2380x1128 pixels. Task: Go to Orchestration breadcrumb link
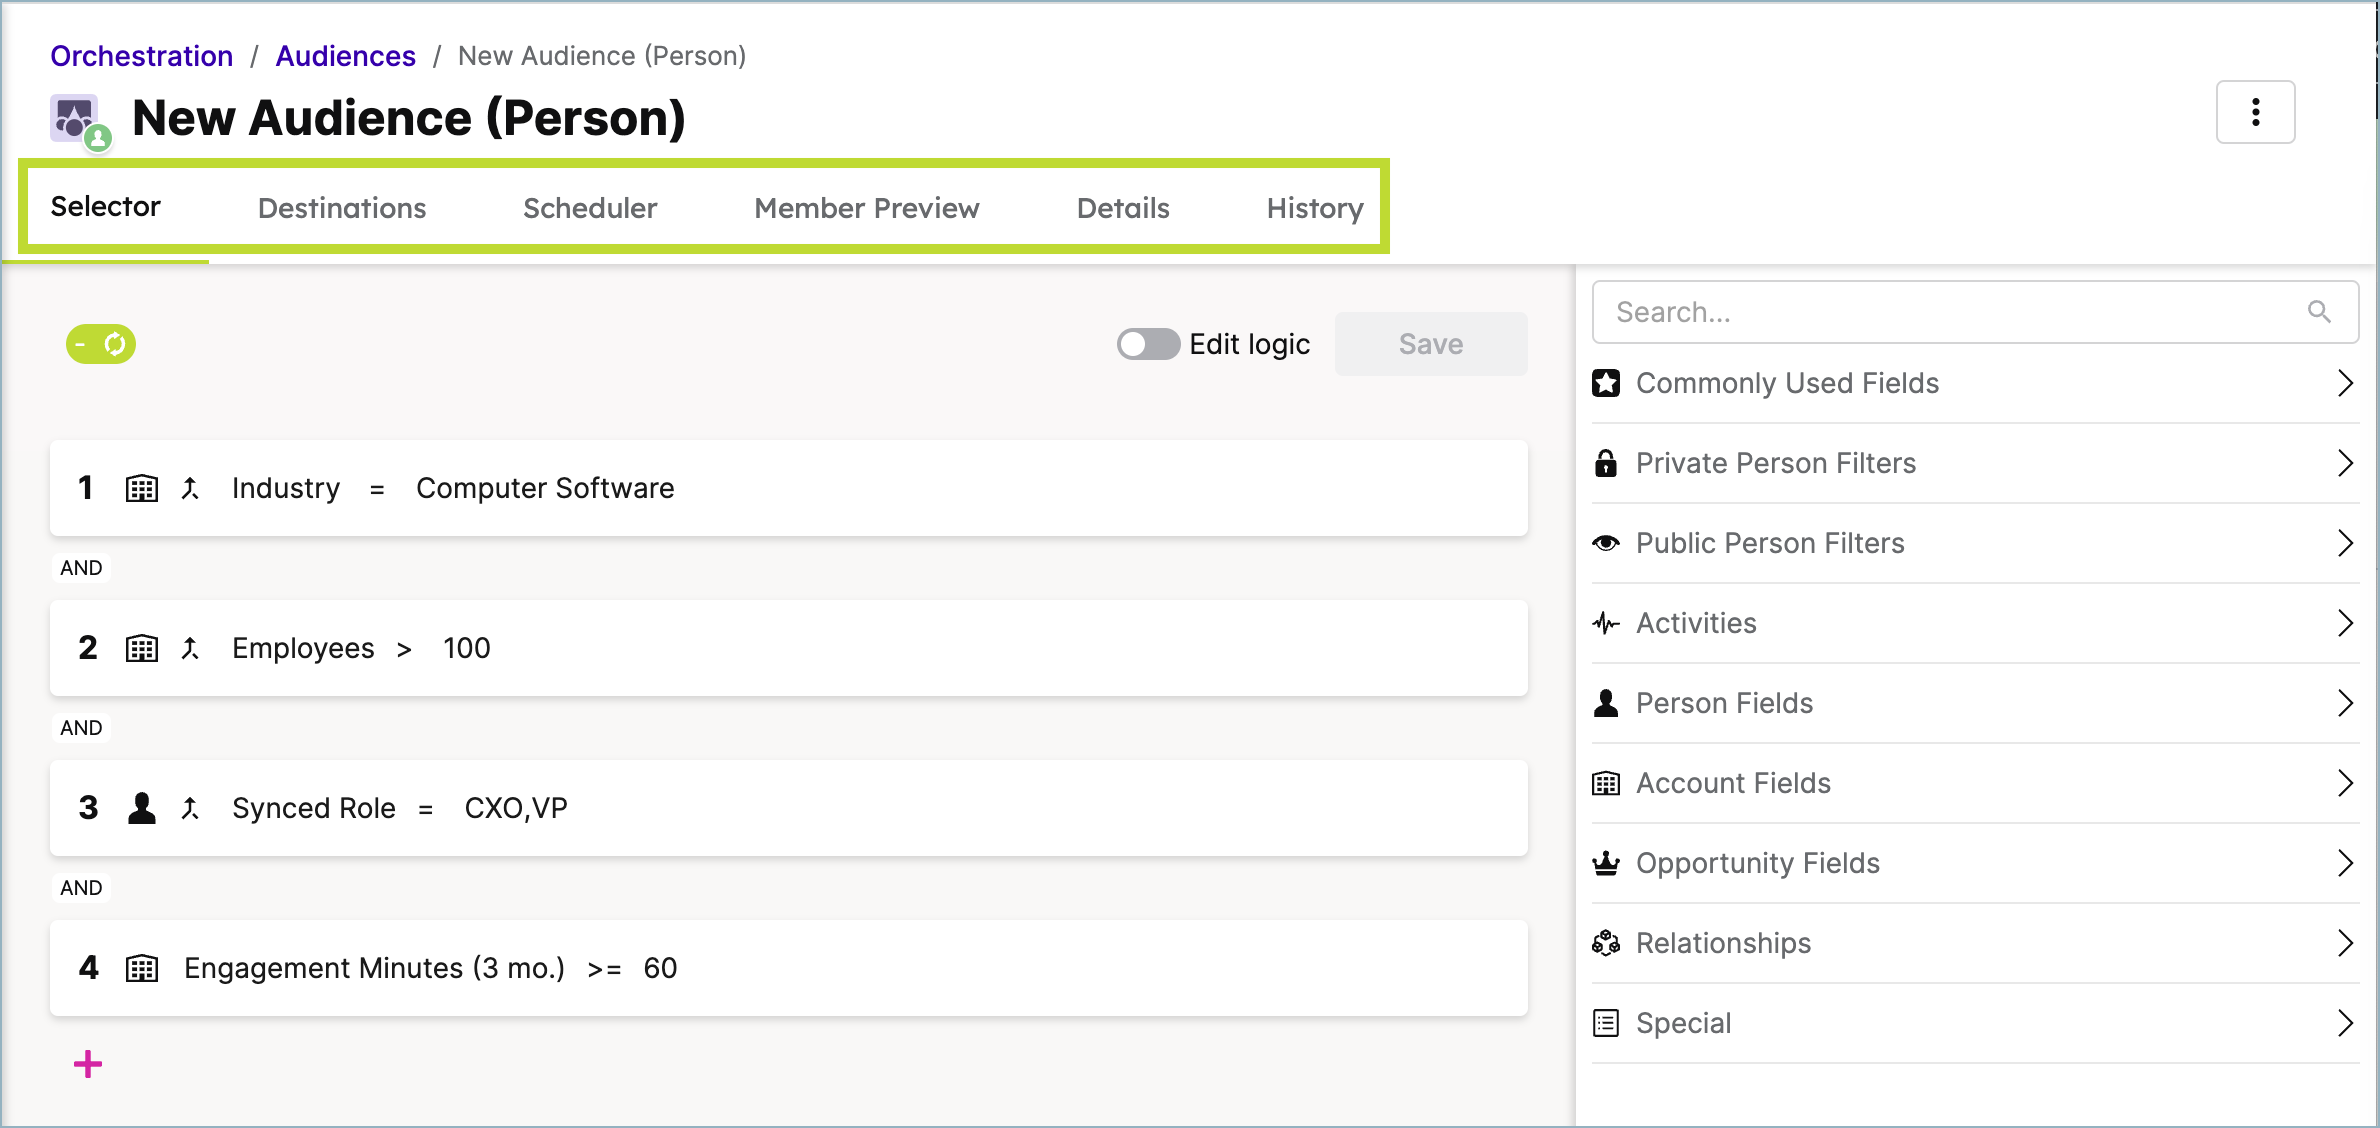(142, 56)
